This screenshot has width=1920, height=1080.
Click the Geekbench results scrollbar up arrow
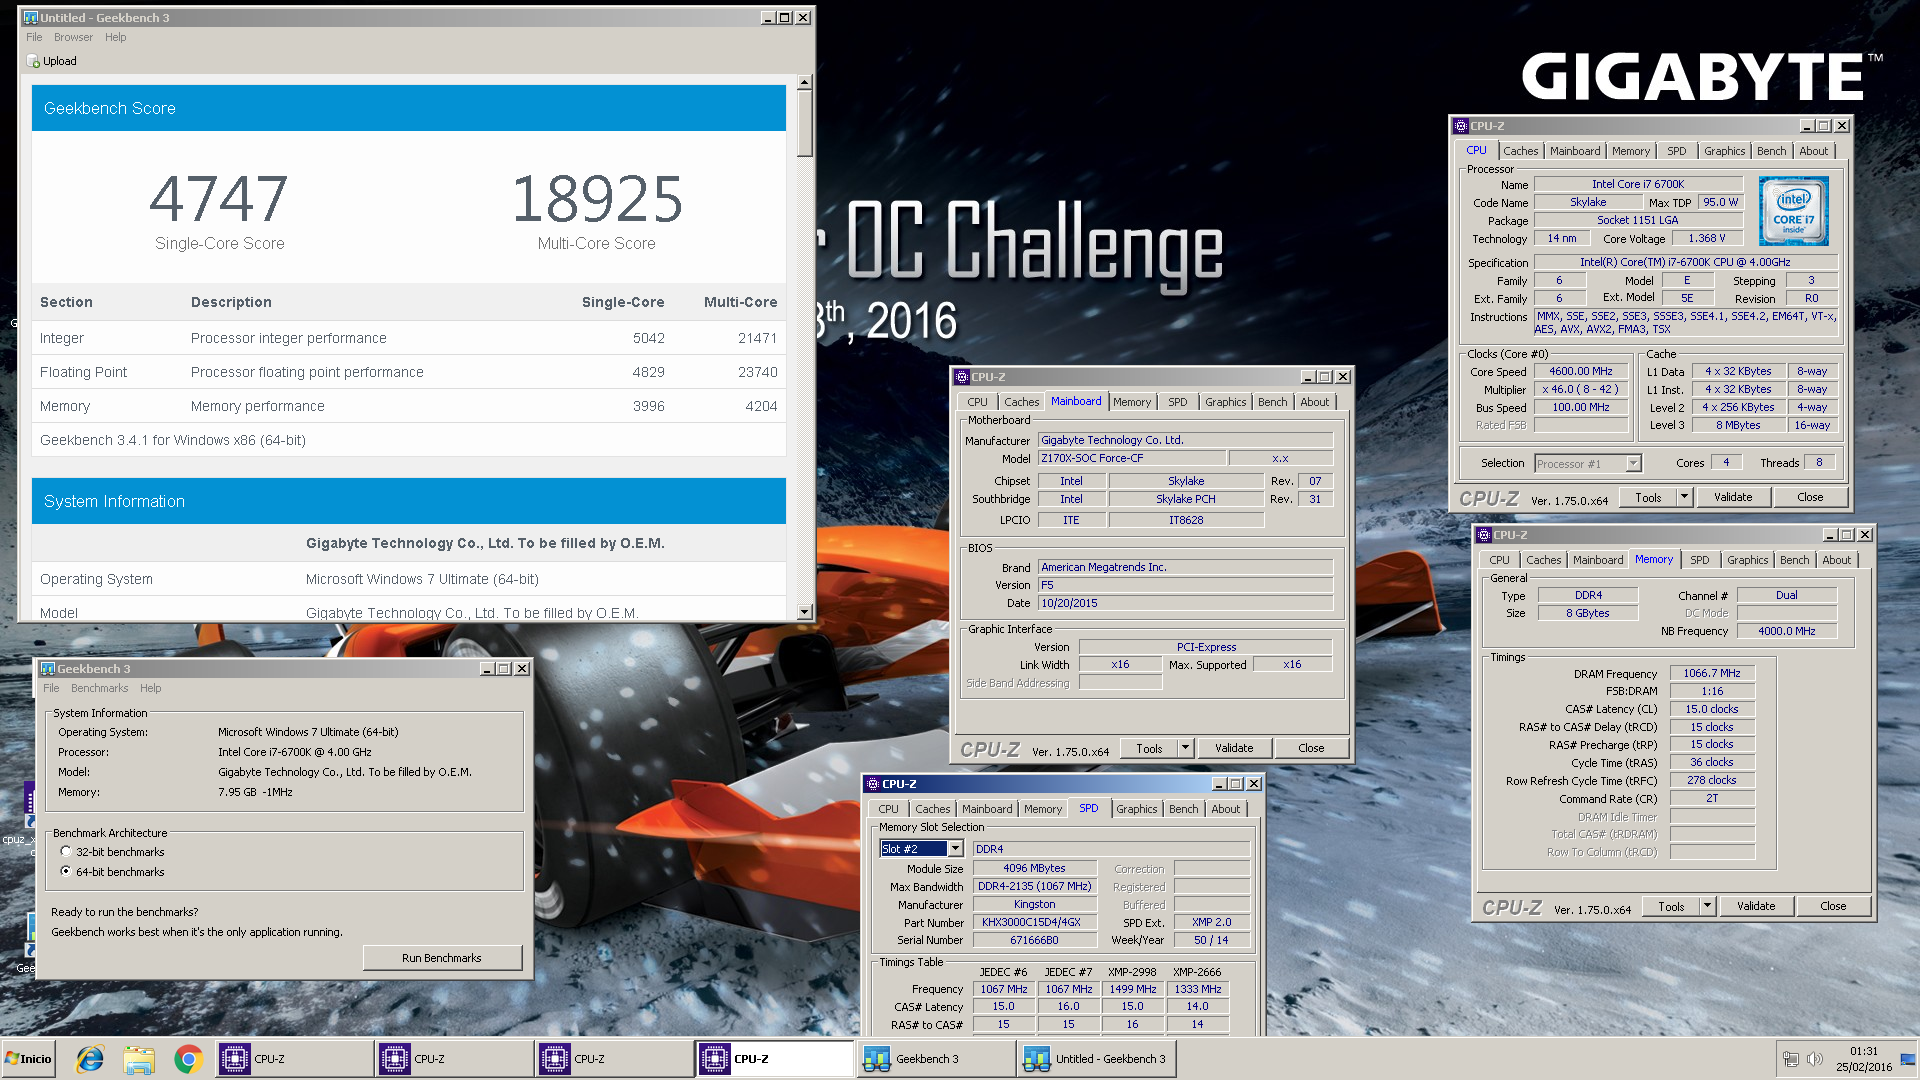pyautogui.click(x=804, y=82)
